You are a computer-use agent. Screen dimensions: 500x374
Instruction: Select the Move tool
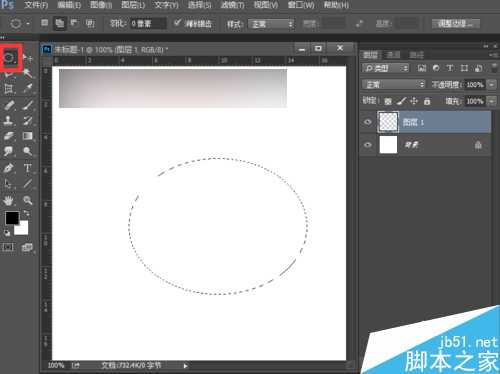pos(28,58)
